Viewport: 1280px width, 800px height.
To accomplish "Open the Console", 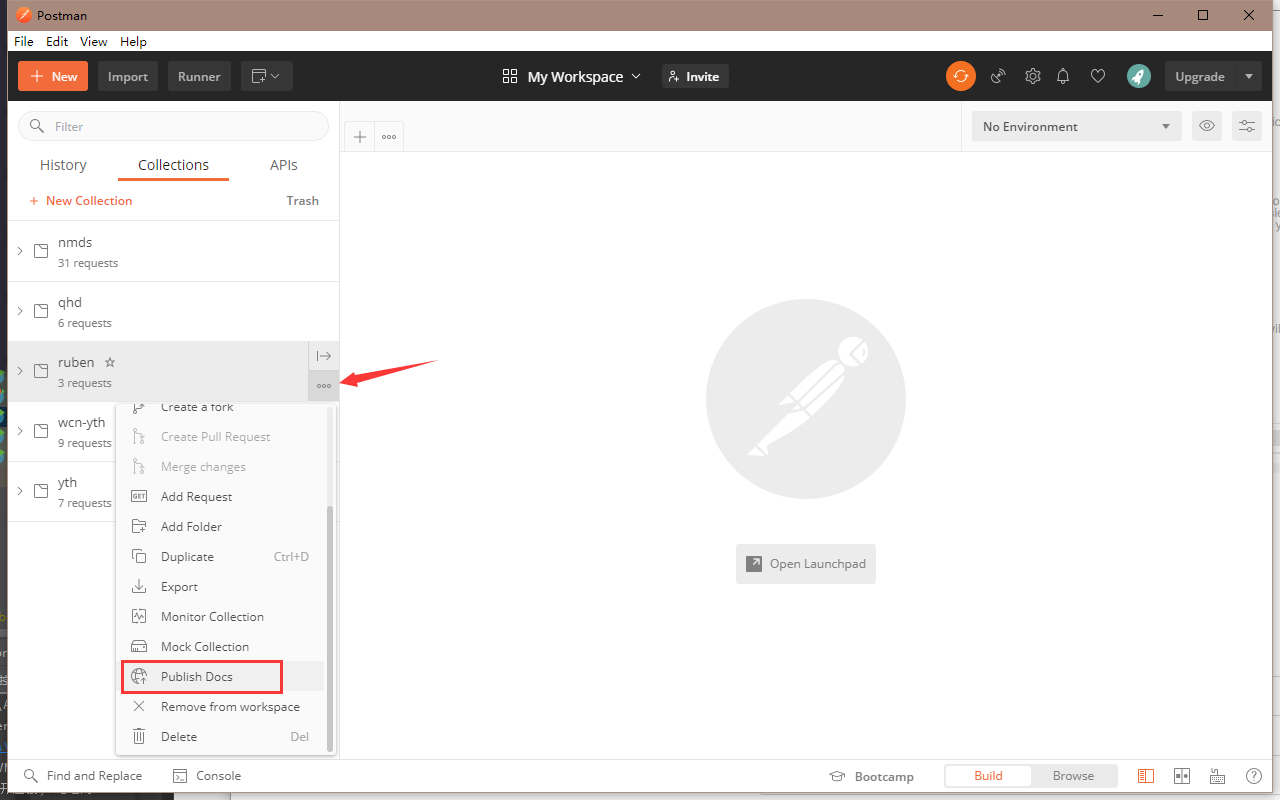I will (x=207, y=776).
